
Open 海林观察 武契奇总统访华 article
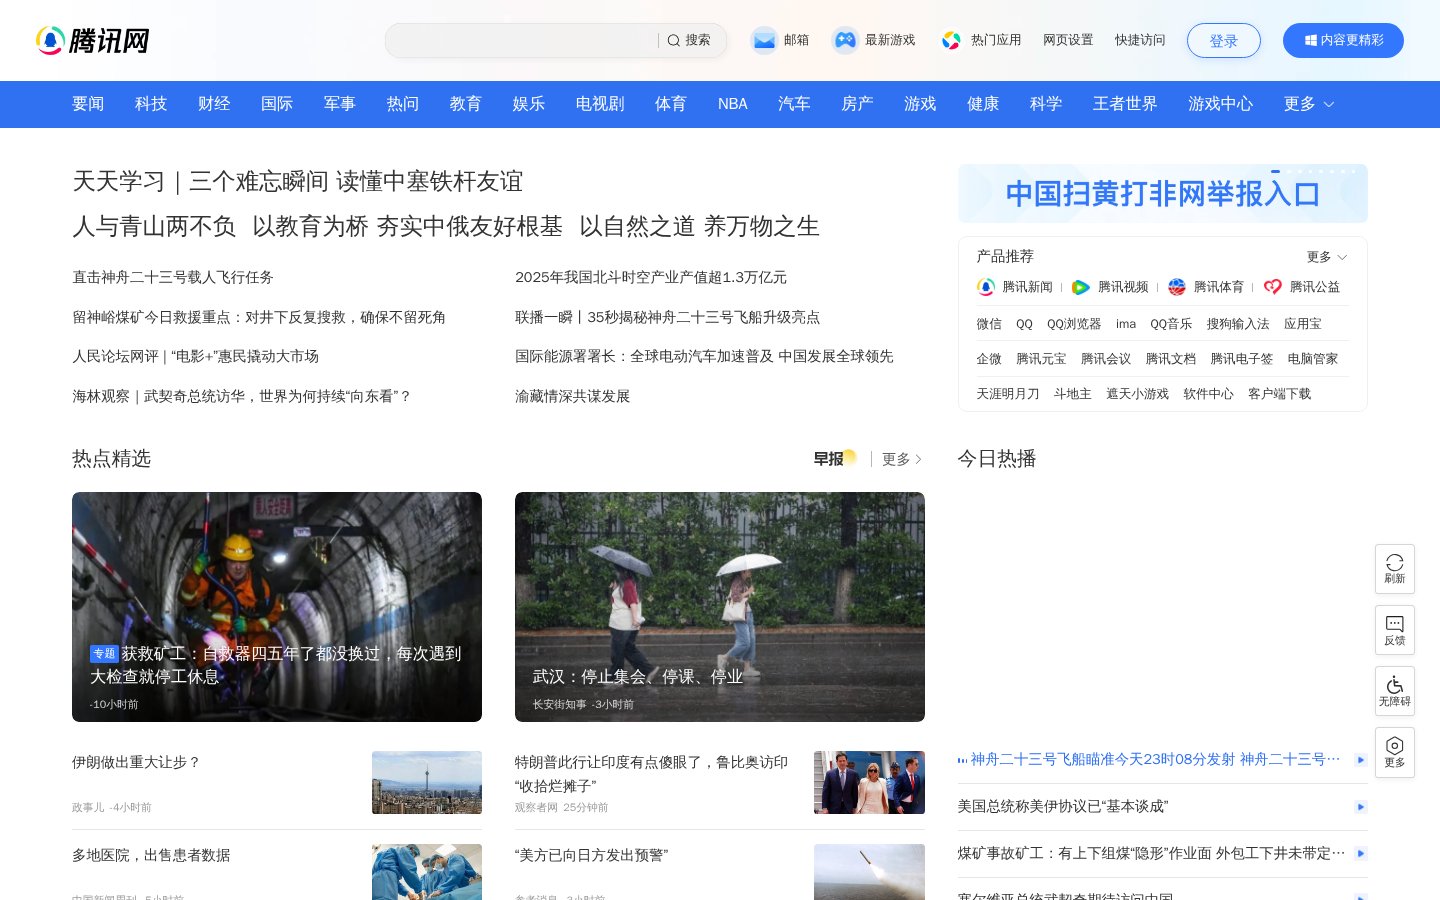coord(242,396)
